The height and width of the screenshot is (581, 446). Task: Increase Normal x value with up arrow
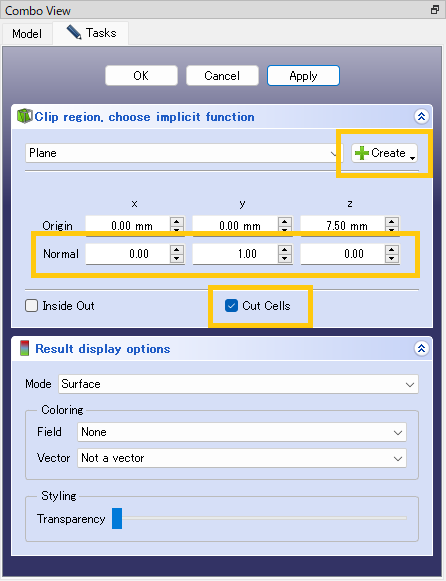[x=177, y=249]
